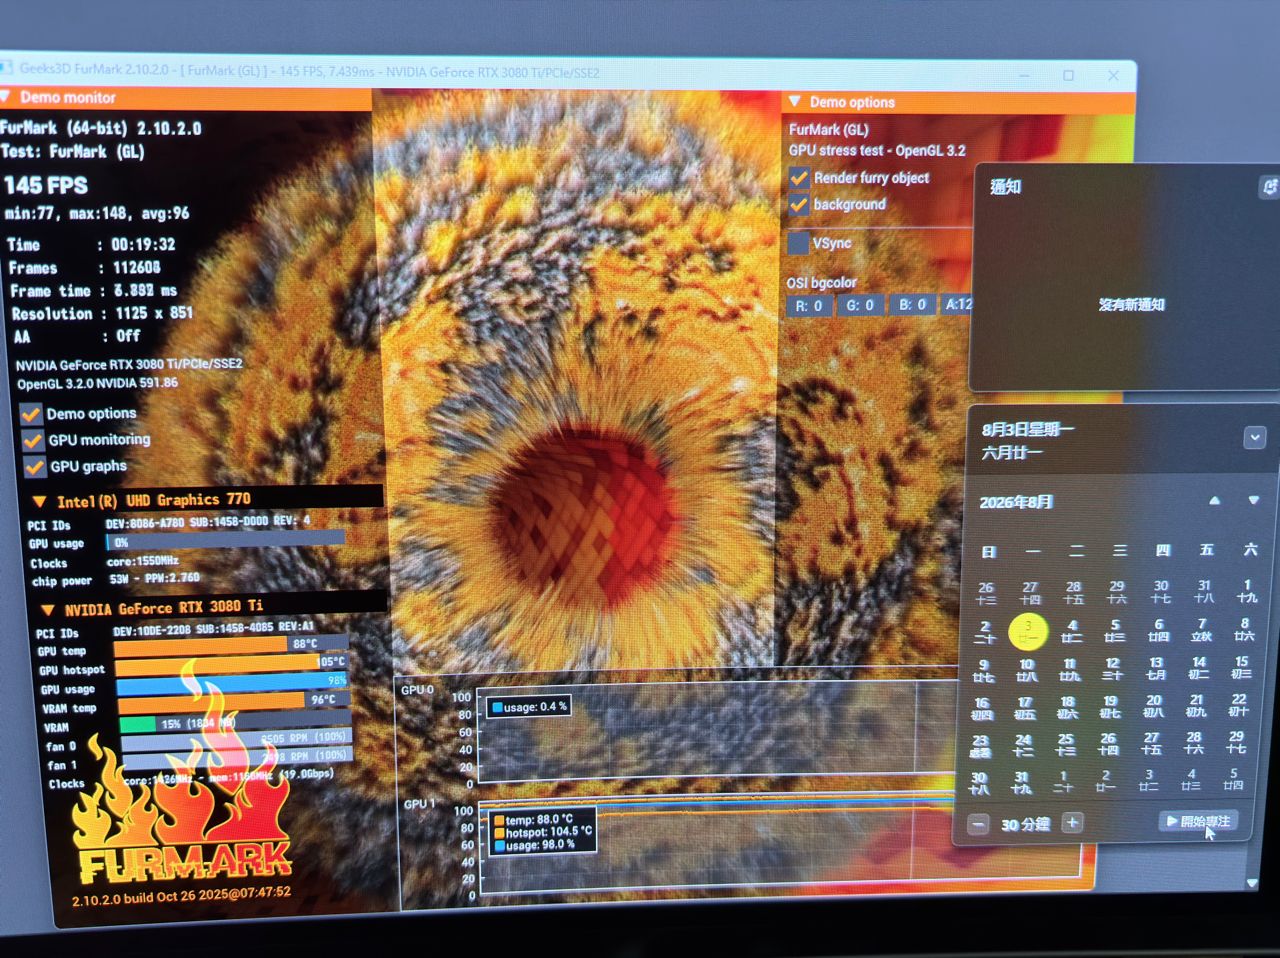Click the Time 00:19:32 readout
1280x958 pixels.
[x=91, y=244]
